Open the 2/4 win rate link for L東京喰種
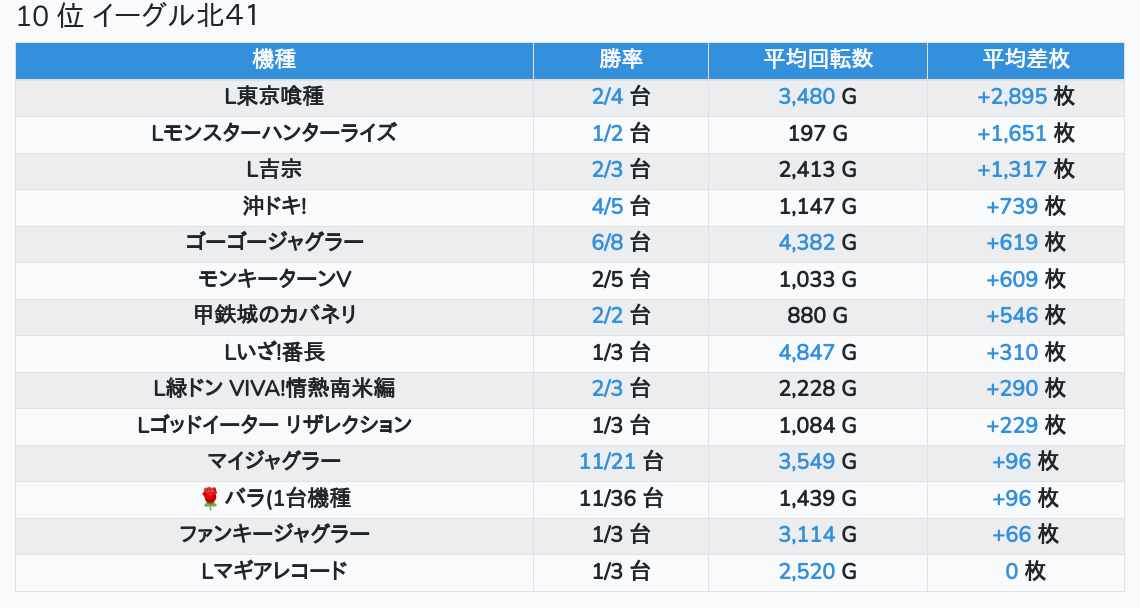1140x608 pixels. pos(607,97)
